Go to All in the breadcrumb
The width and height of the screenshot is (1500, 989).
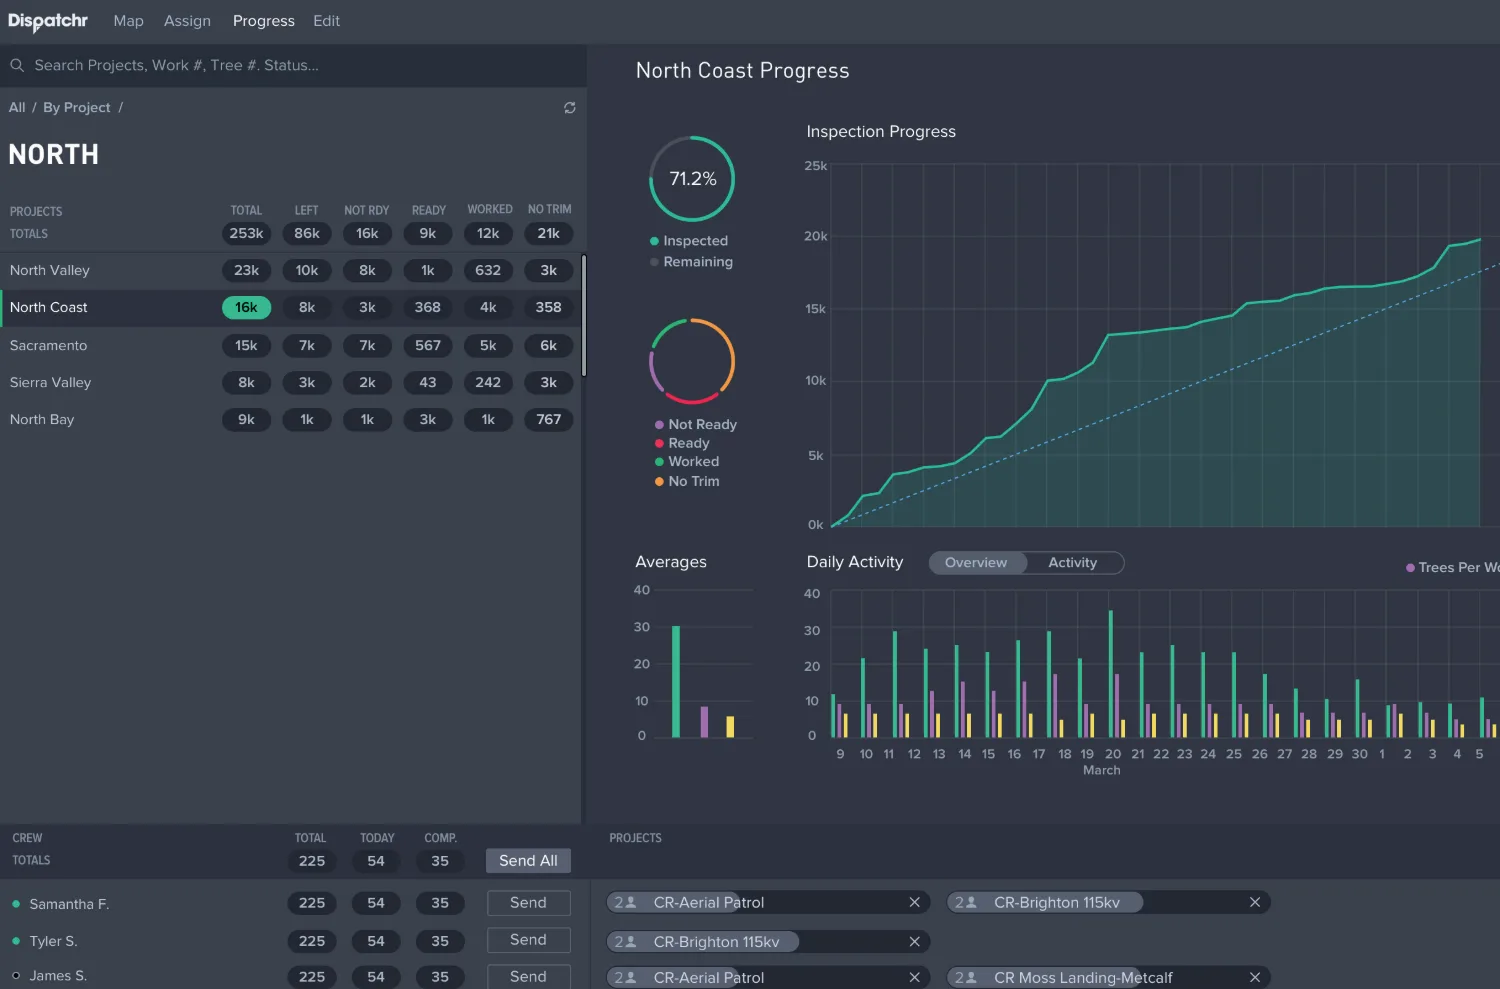17,107
